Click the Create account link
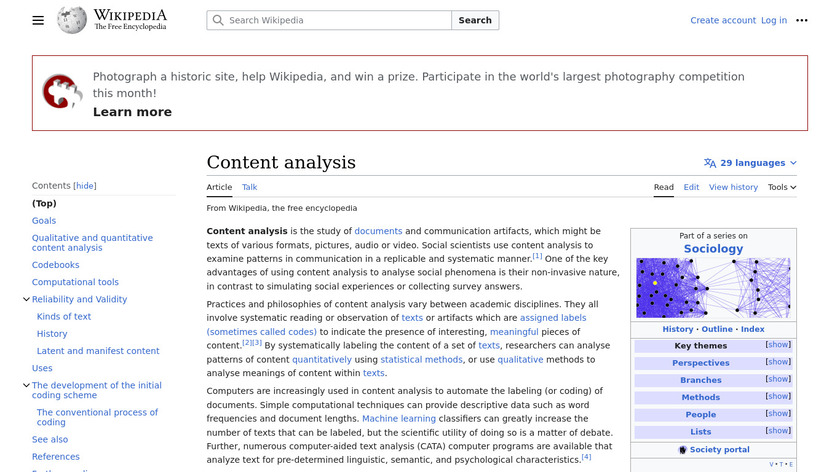 [722, 20]
